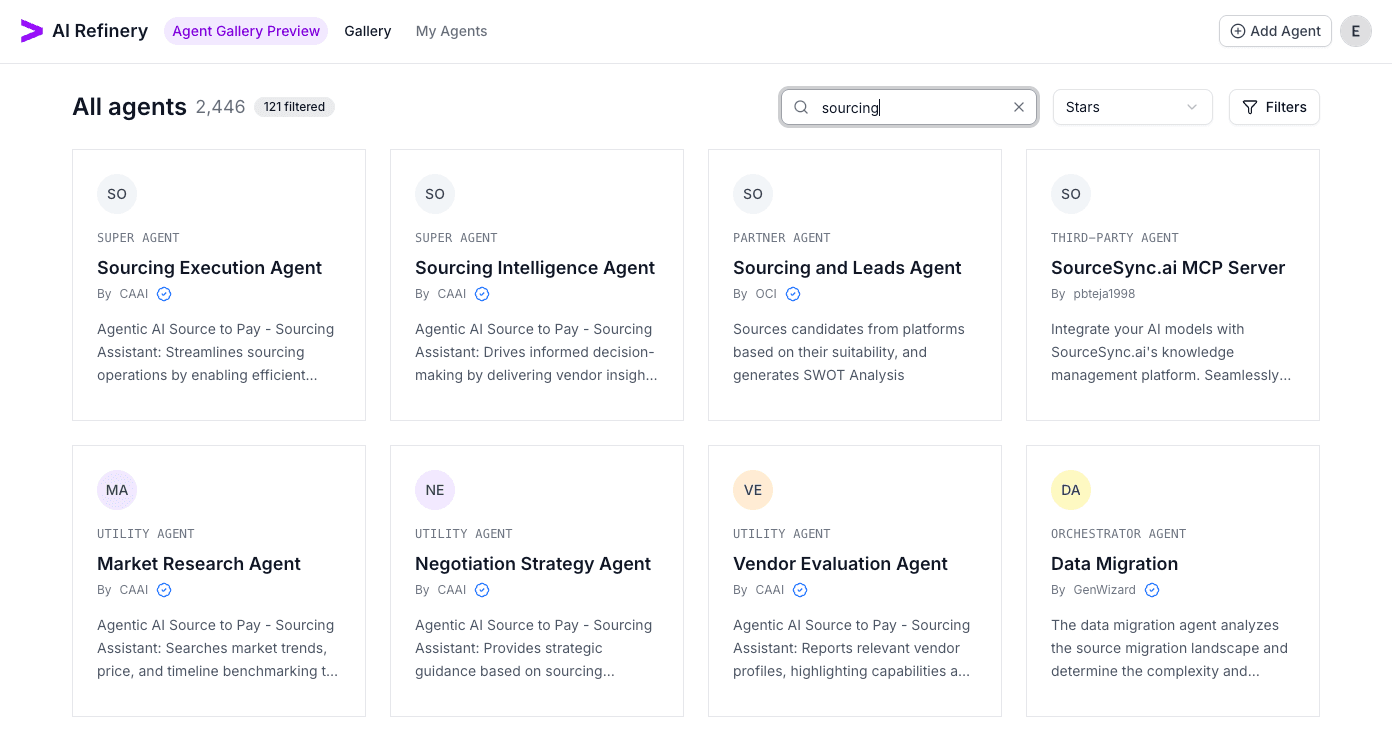The height and width of the screenshot is (734, 1392).
Task: Open the Stars sort dropdown
Action: click(x=1132, y=107)
